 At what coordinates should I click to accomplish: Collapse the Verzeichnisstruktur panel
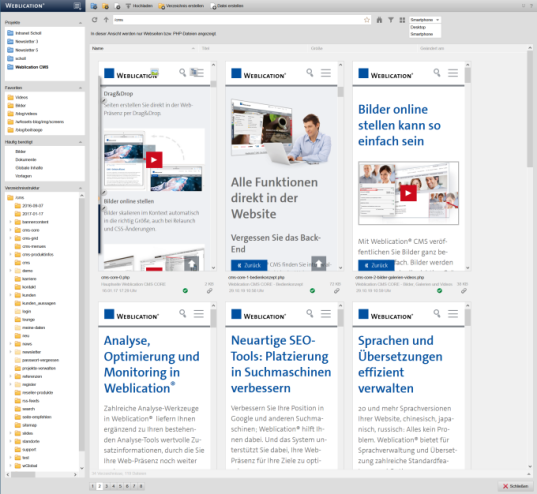pyautogui.click(x=80, y=188)
